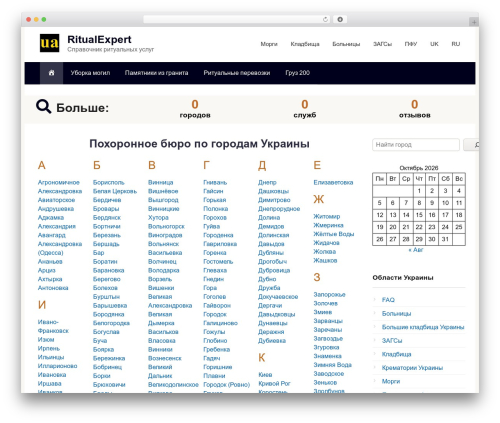
Task: Click the home icon in navigation bar
Action: [51, 73]
